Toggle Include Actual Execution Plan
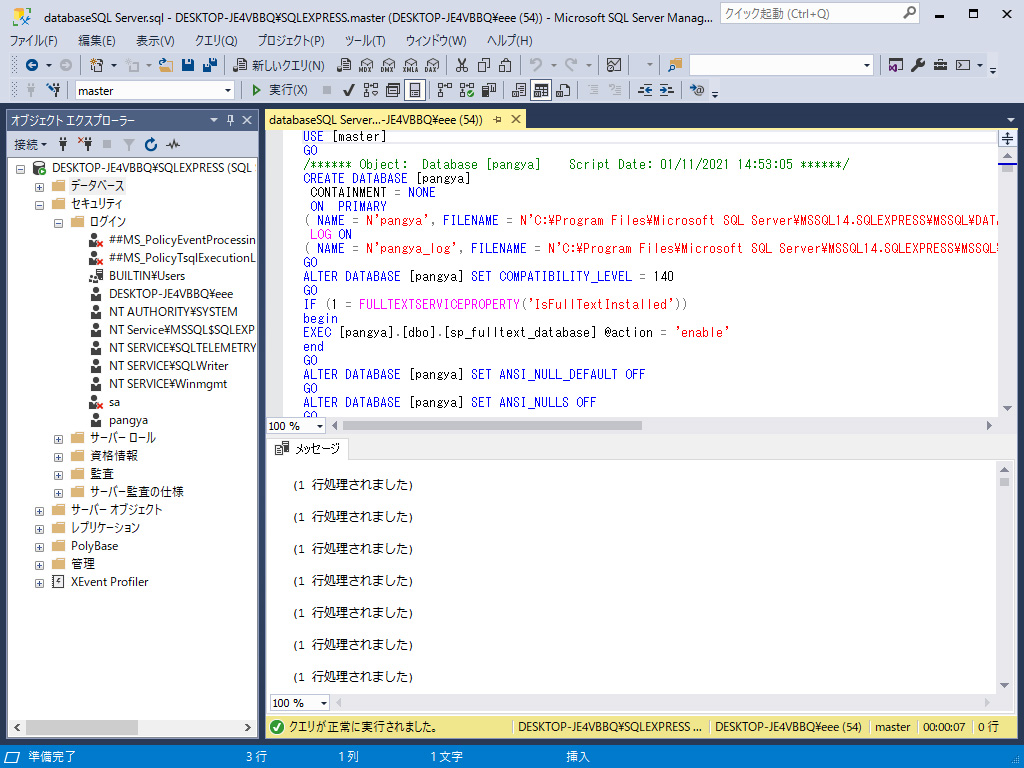 pos(445,90)
